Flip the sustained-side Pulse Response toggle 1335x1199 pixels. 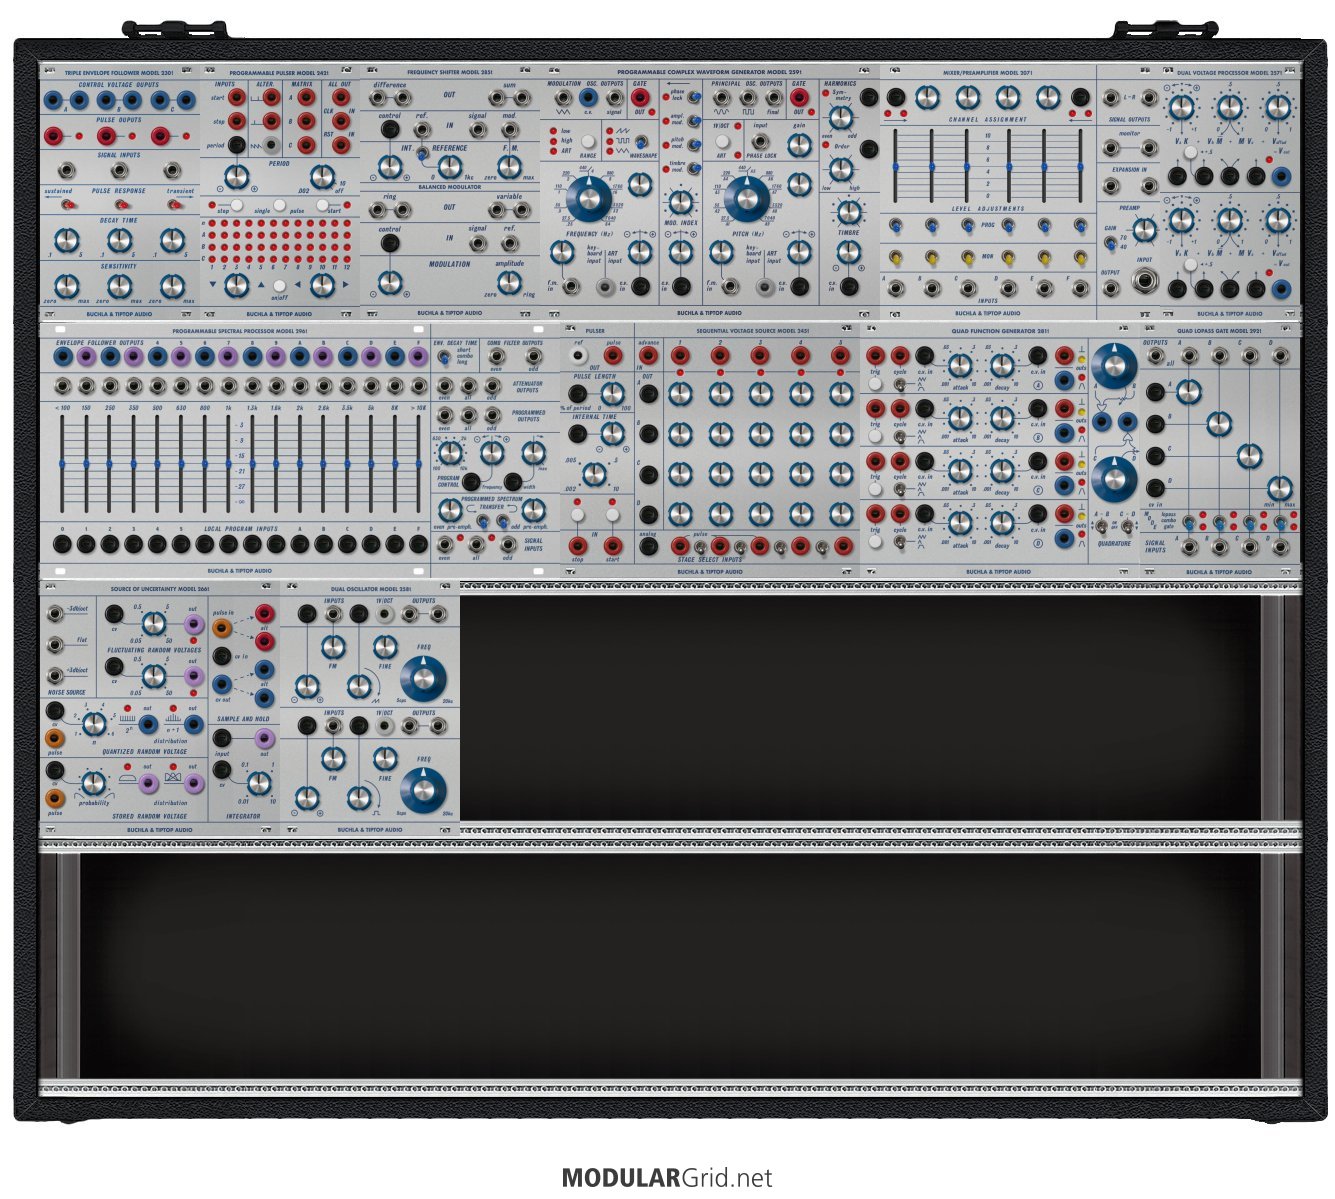coord(66,204)
